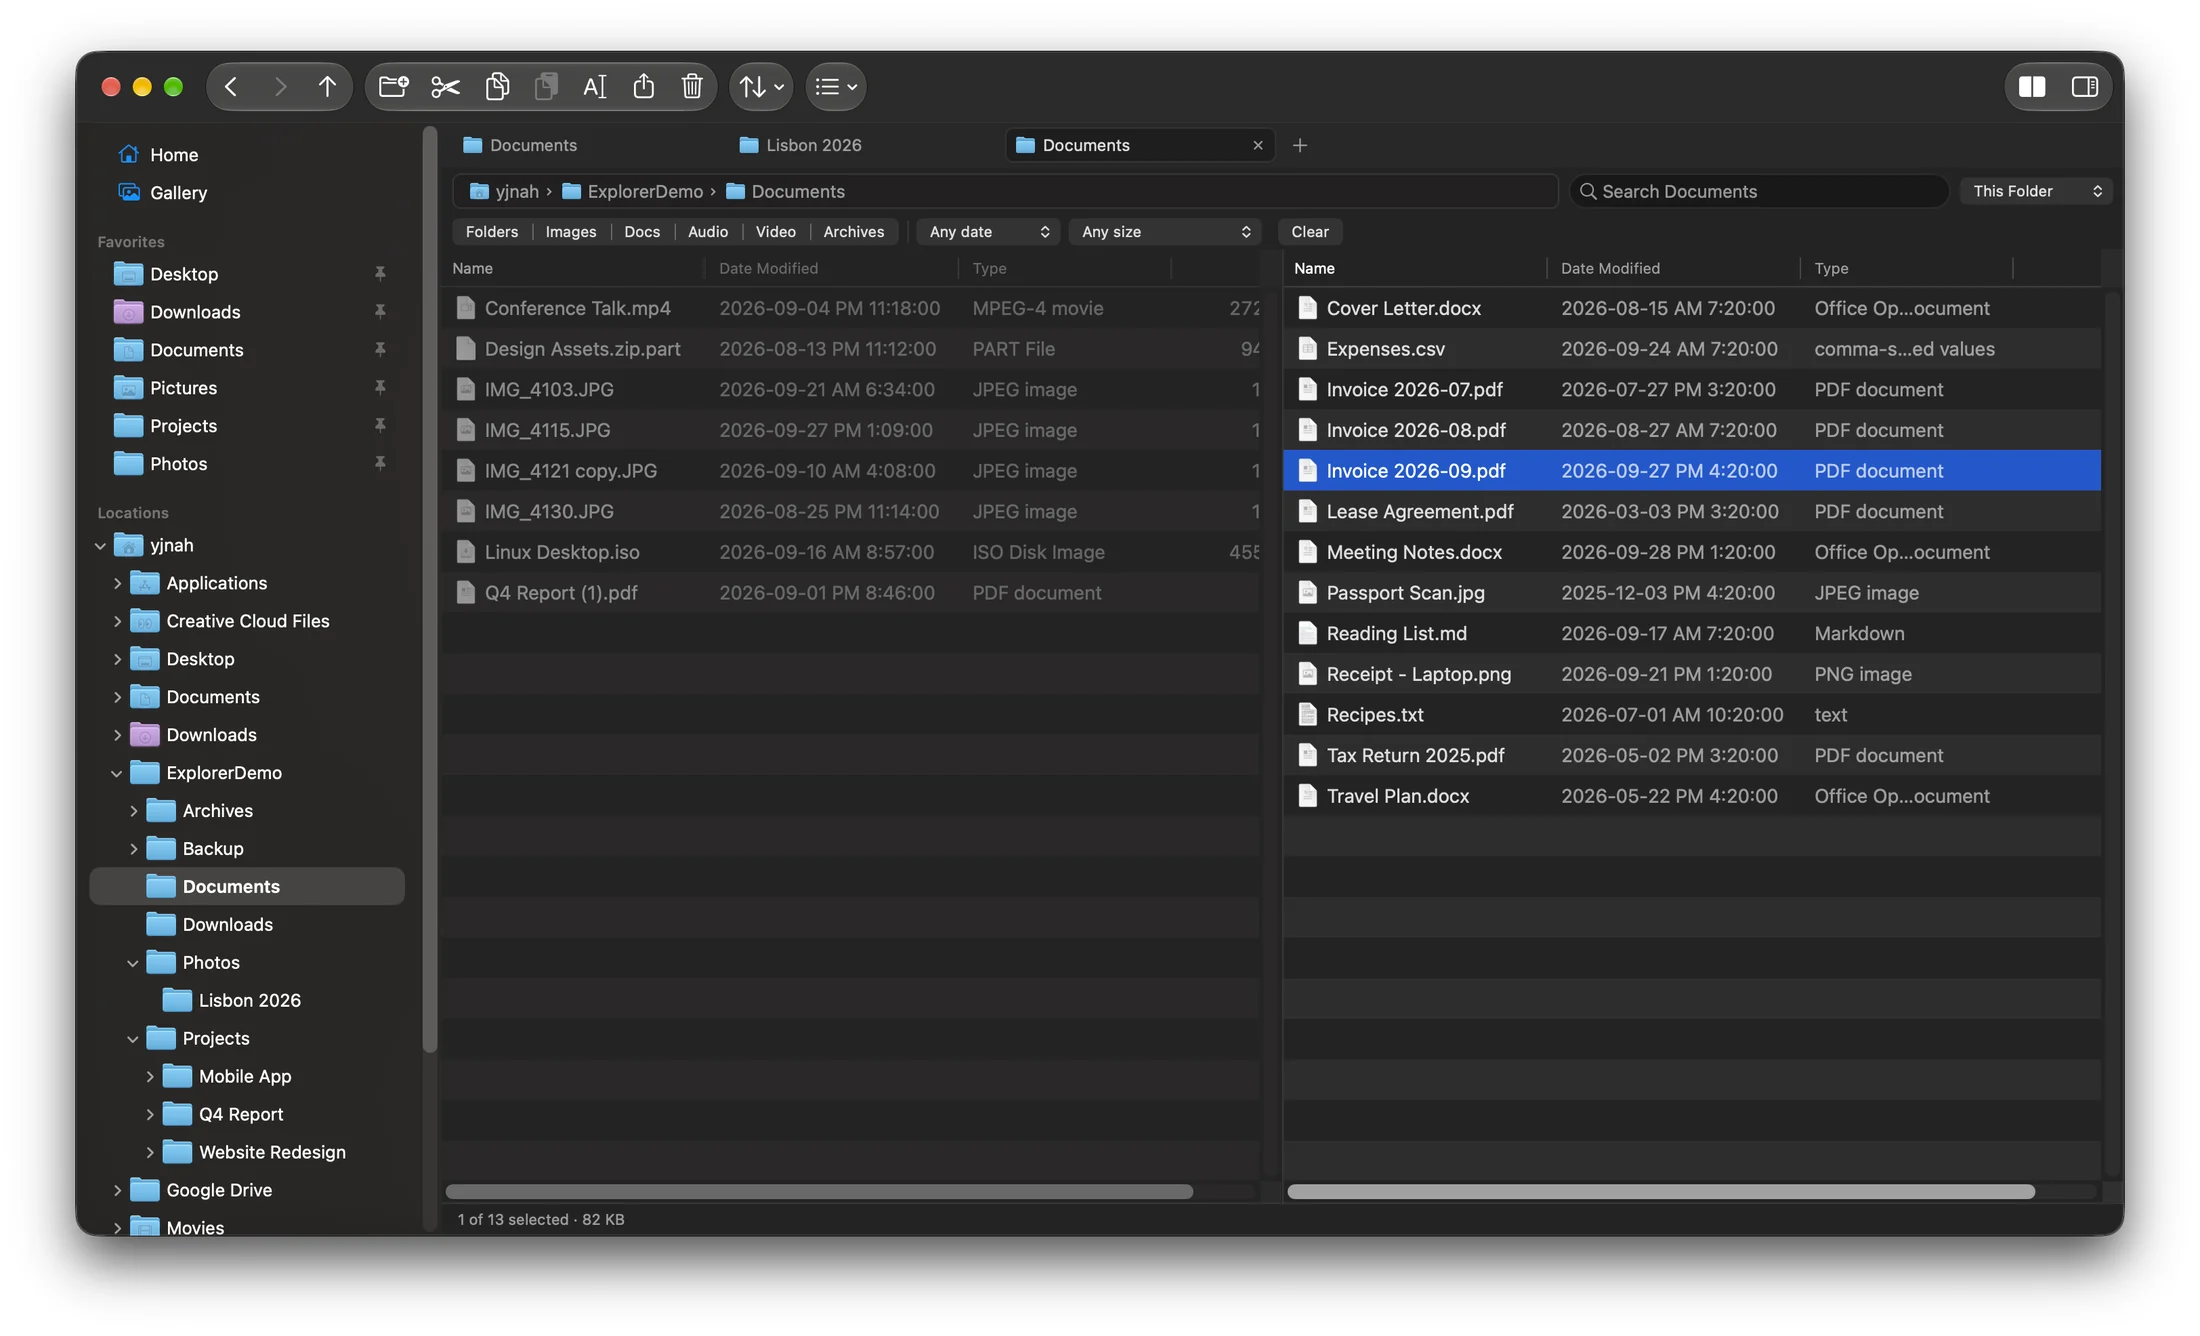
Task: Toggle the dual-pane split view
Action: [x=2032, y=87]
